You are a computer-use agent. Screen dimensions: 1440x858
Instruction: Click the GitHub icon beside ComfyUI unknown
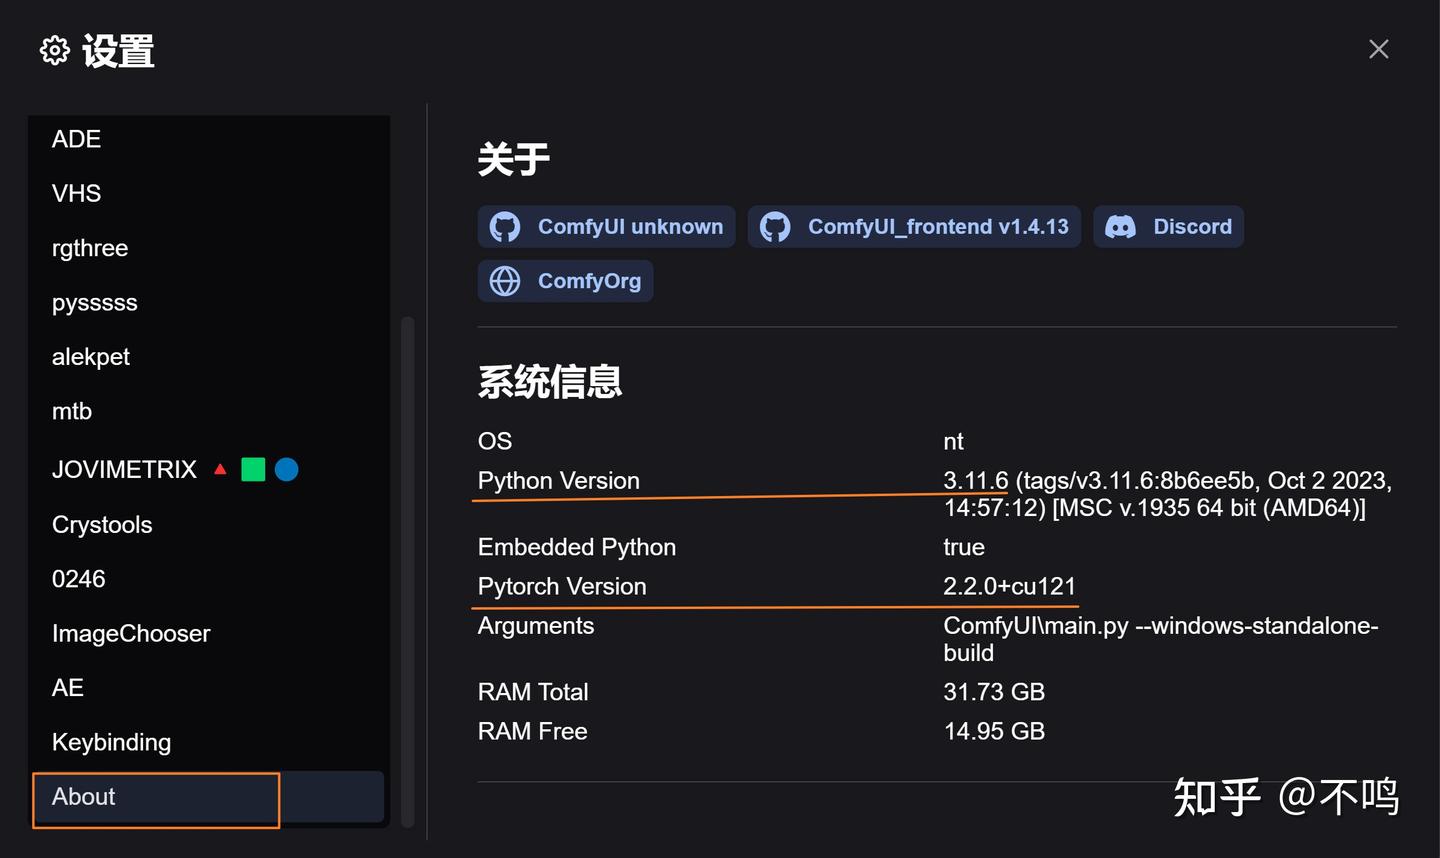[x=505, y=227]
